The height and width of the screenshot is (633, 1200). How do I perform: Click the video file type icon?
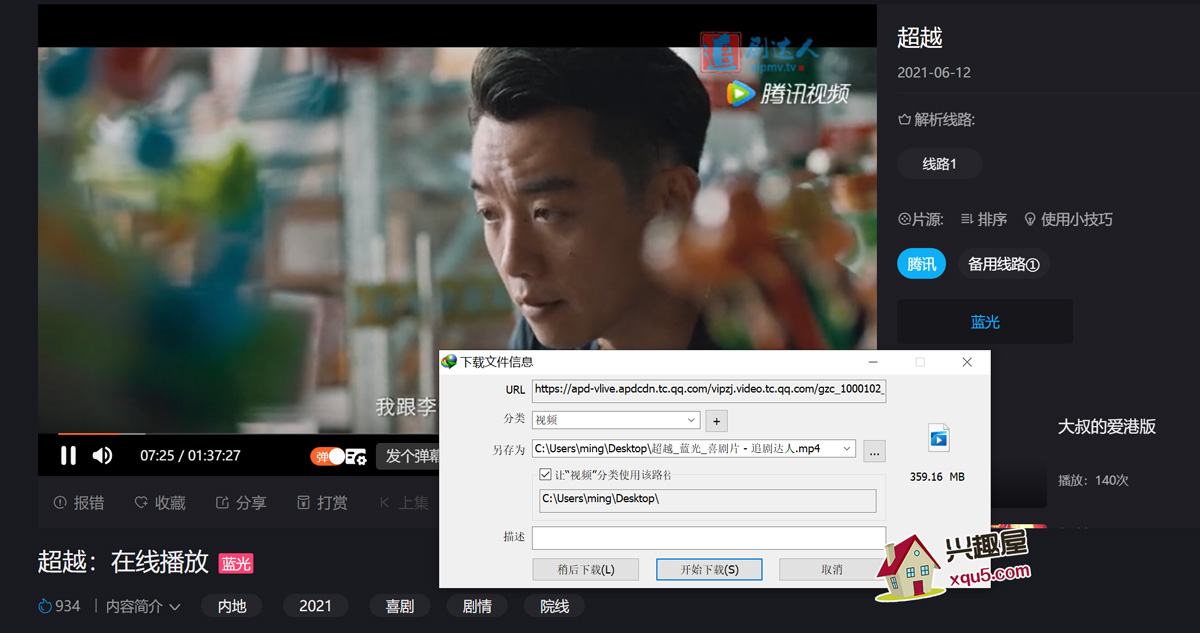click(938, 437)
